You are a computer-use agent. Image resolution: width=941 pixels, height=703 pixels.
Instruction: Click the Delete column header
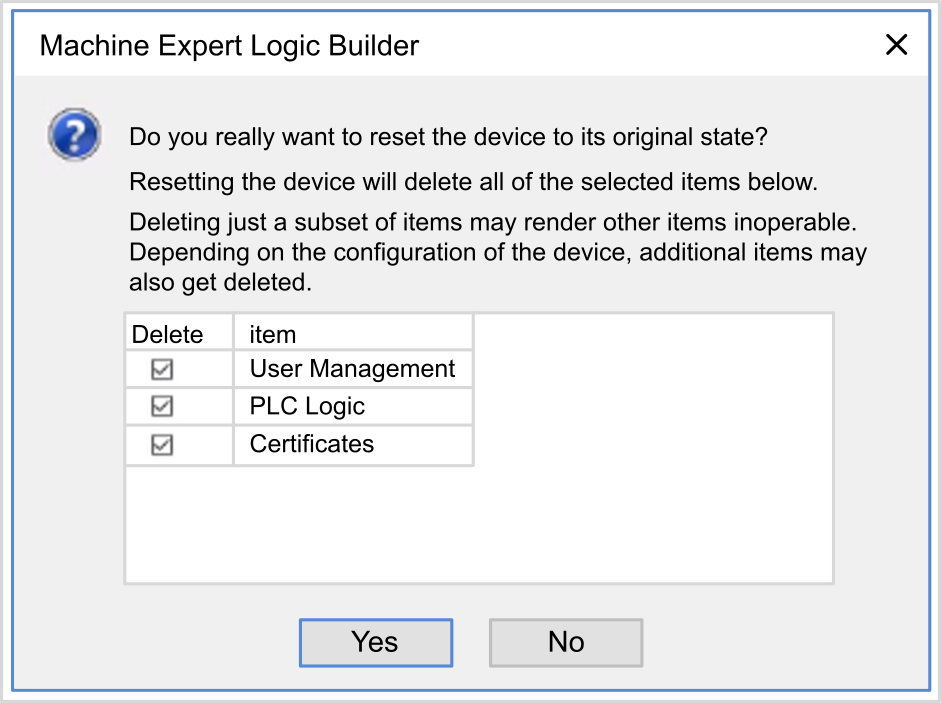(x=168, y=334)
